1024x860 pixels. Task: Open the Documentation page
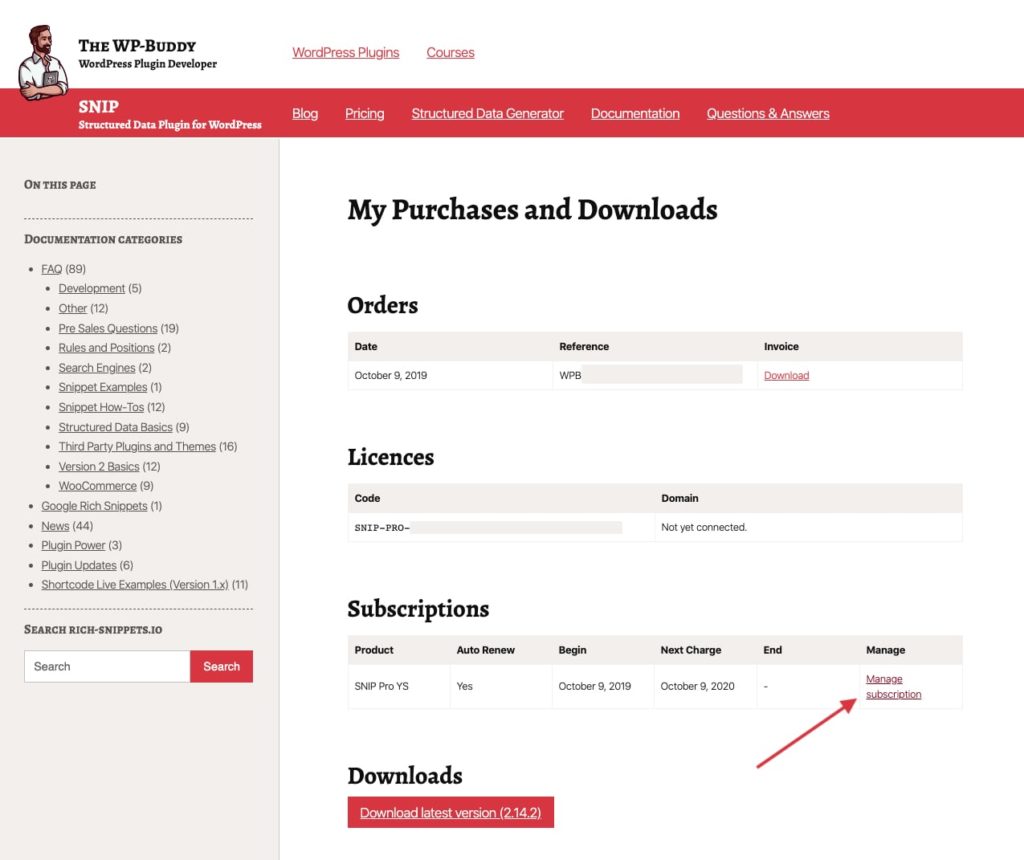pyautogui.click(x=635, y=114)
